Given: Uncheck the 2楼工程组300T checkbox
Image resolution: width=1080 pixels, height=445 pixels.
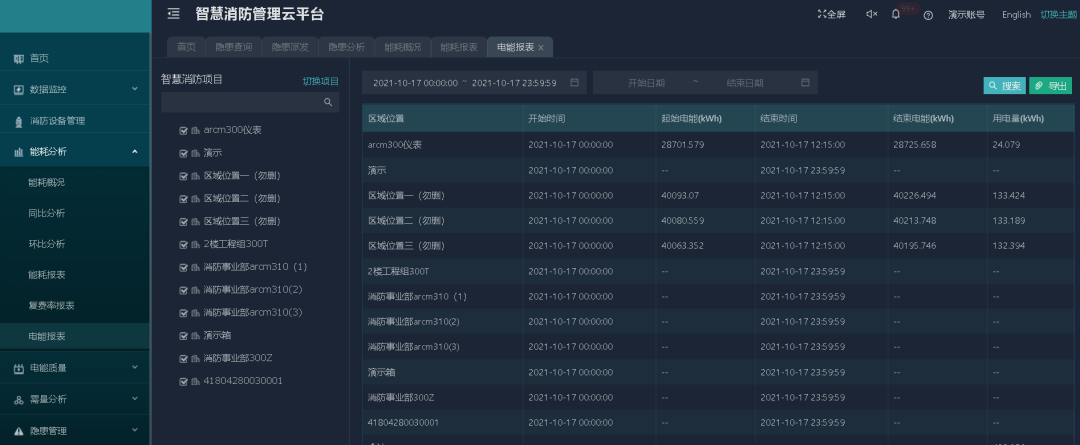Looking at the screenshot, I should [x=183, y=245].
